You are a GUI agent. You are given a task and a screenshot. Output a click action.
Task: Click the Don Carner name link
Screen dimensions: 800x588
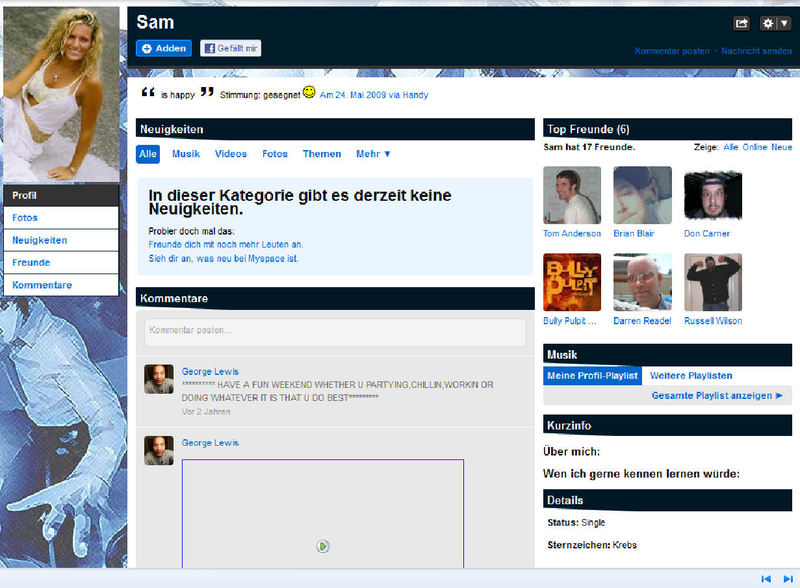[707, 234]
